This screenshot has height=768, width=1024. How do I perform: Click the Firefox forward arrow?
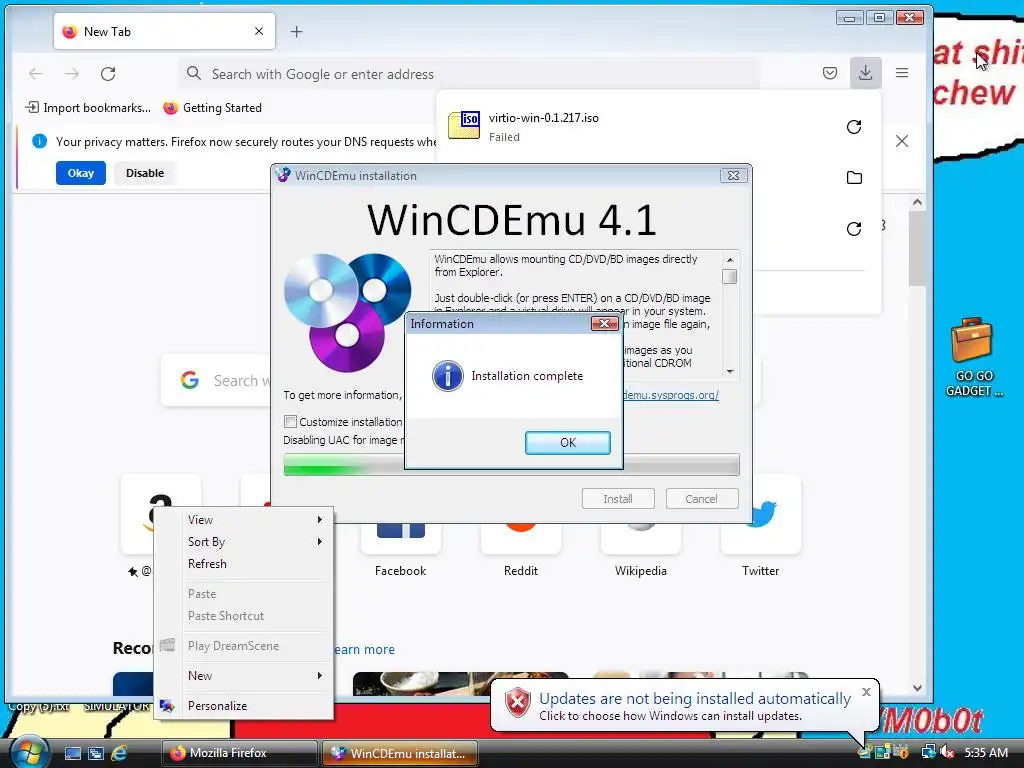[72, 74]
